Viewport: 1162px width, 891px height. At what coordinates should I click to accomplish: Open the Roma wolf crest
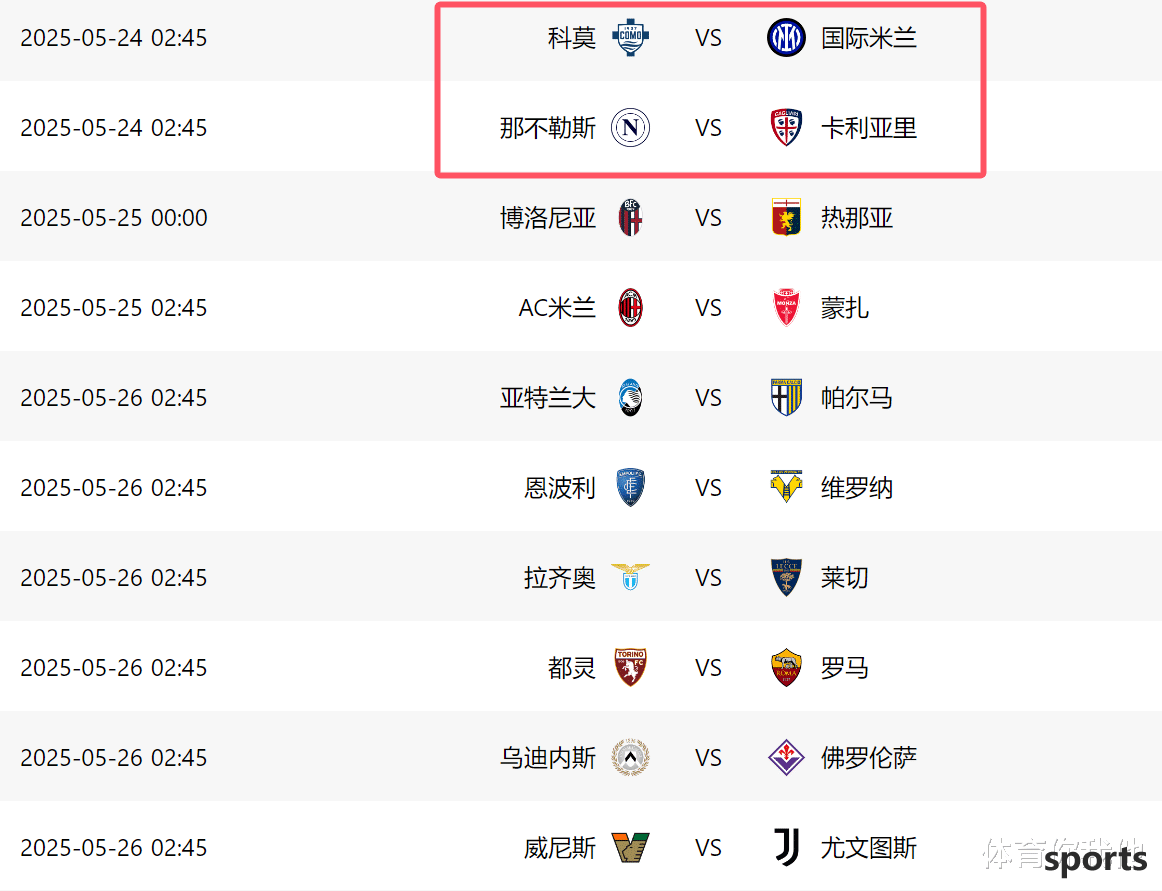click(x=786, y=668)
